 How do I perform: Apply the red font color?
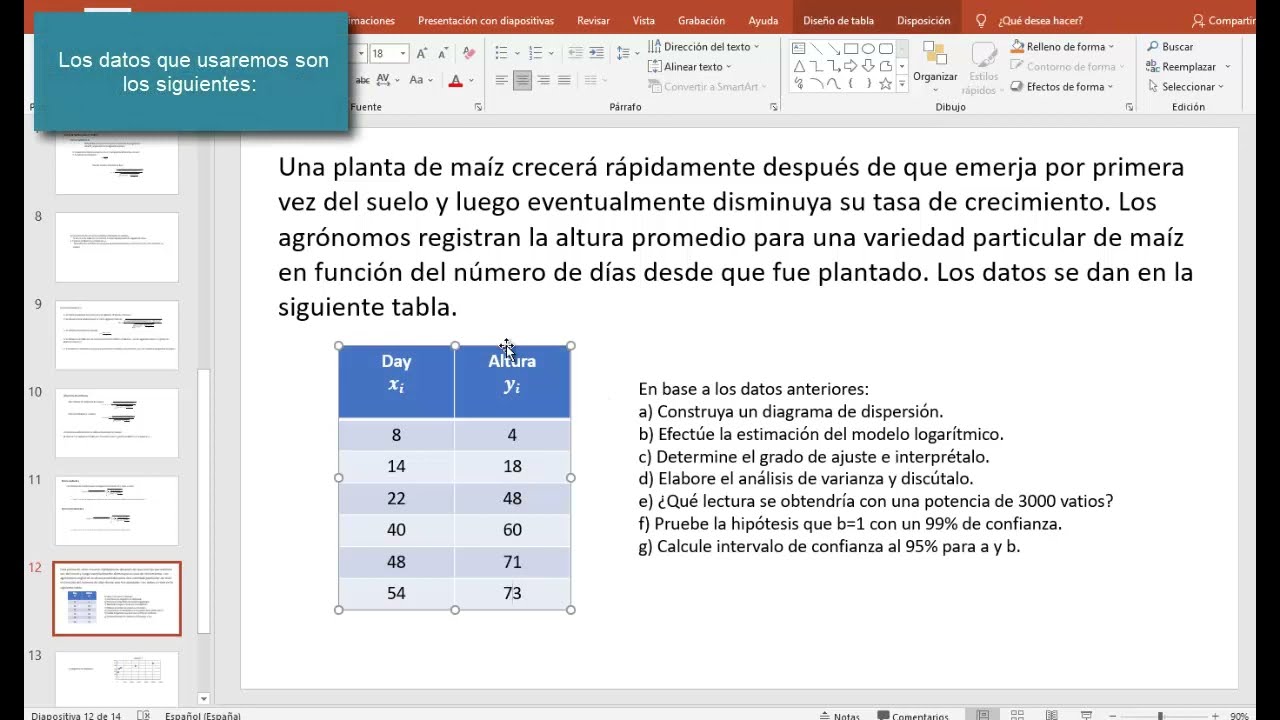point(456,80)
